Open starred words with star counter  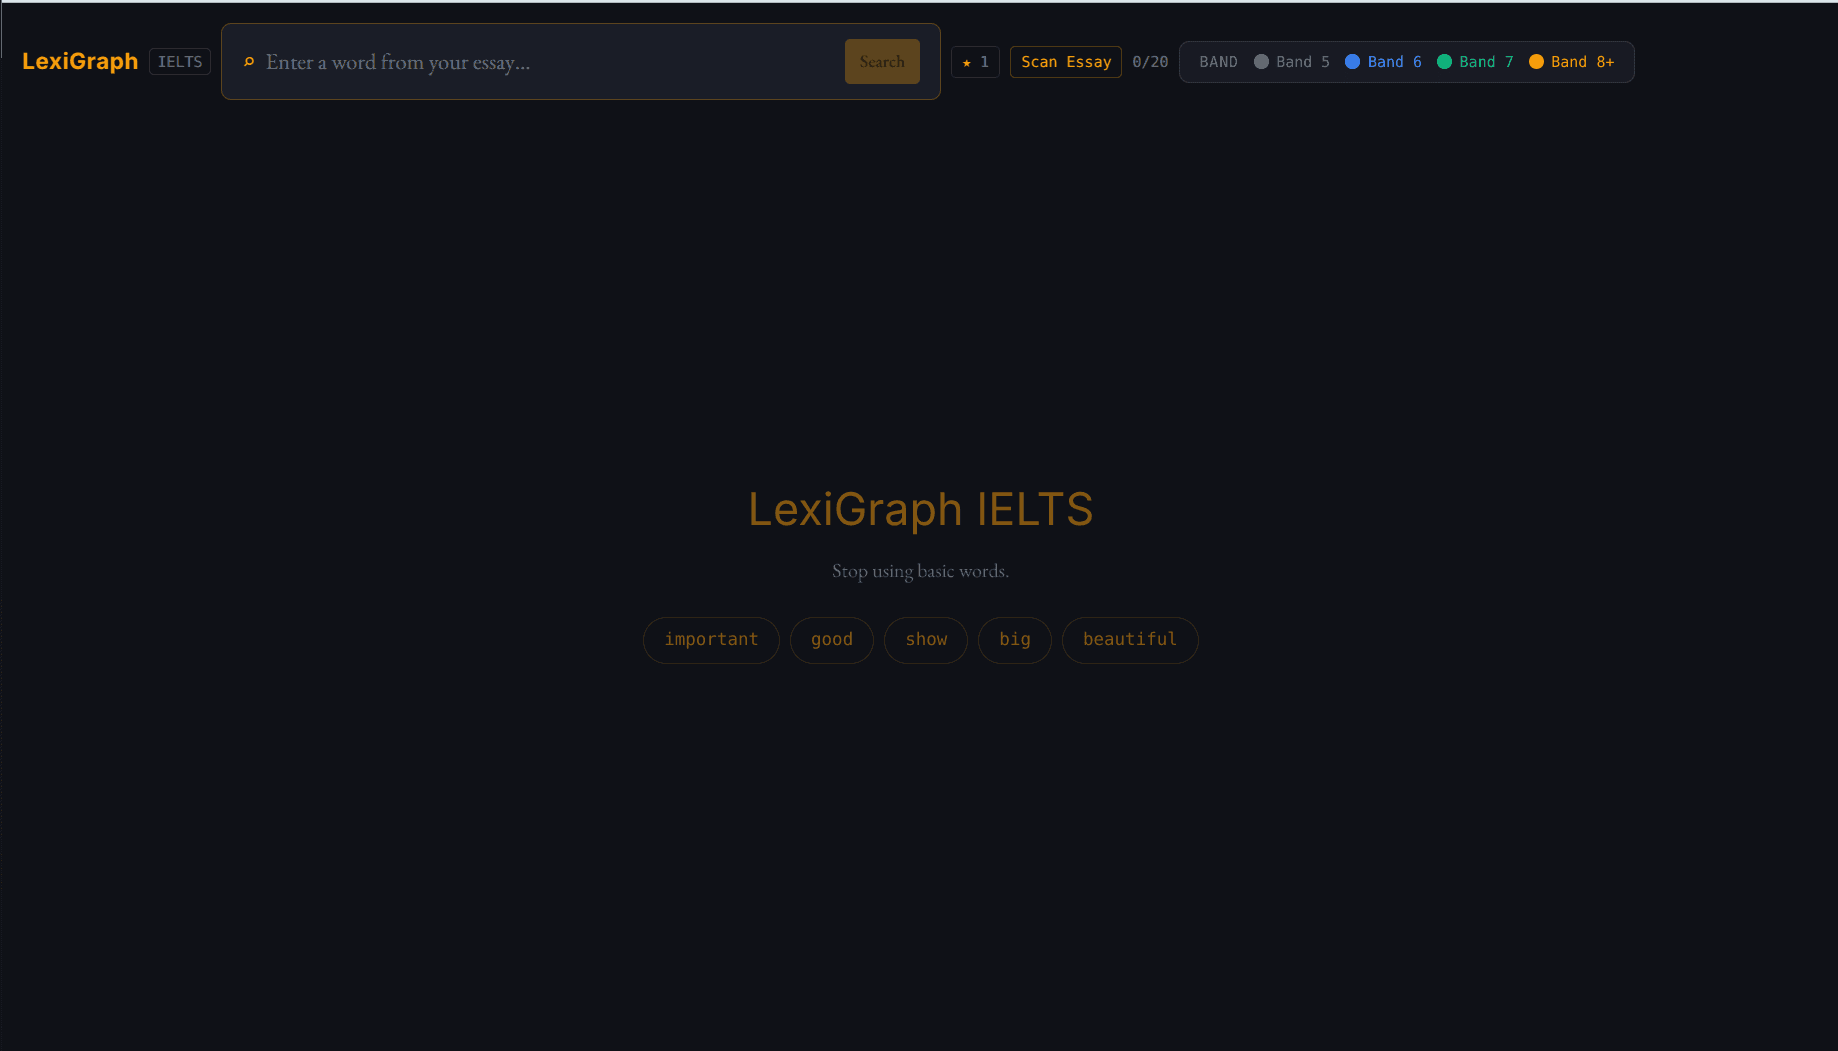coord(975,62)
